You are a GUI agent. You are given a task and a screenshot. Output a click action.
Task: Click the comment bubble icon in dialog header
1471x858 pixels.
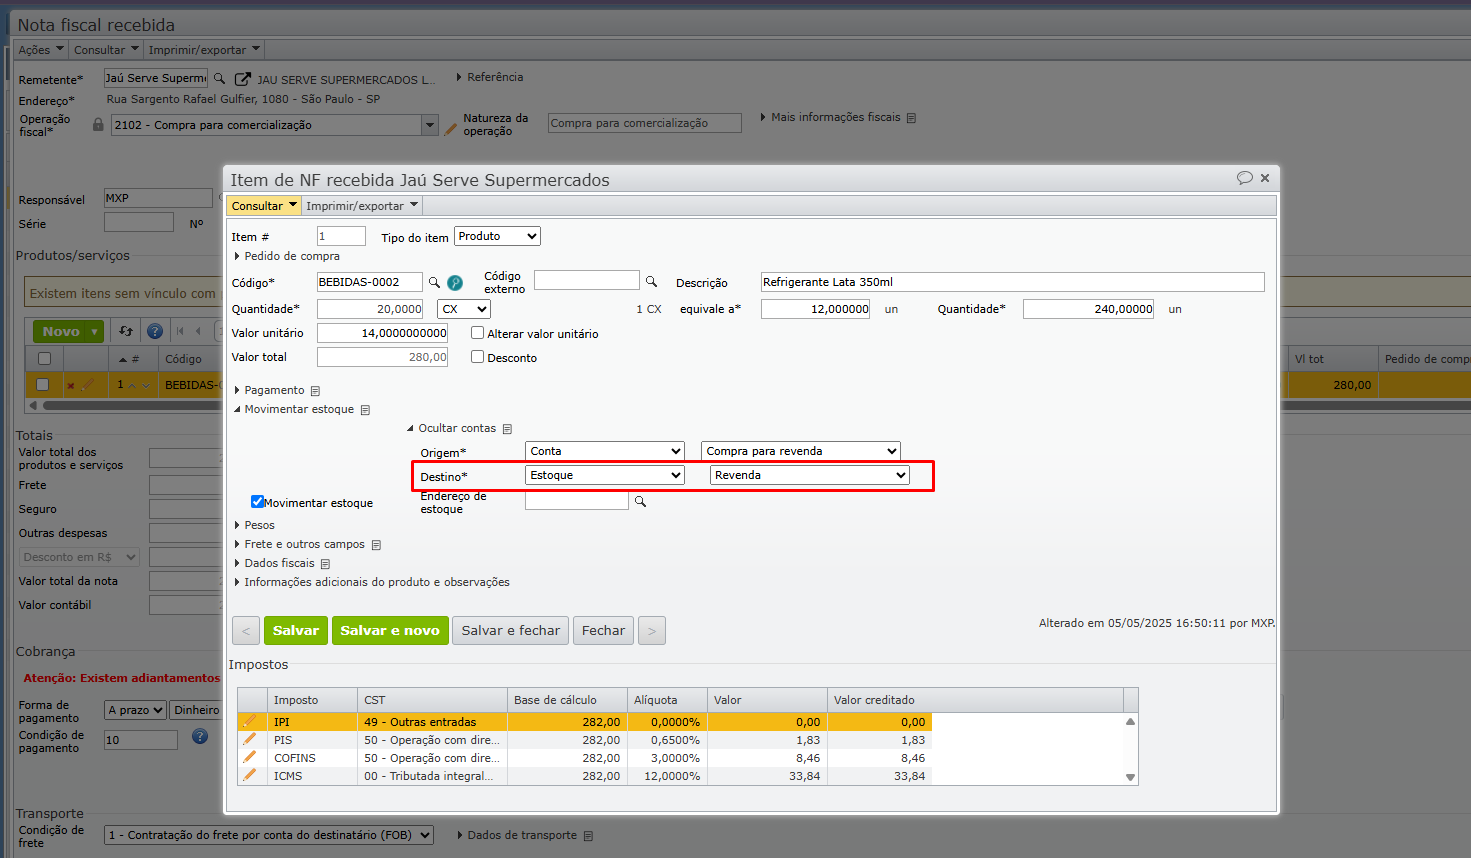pos(1244,178)
